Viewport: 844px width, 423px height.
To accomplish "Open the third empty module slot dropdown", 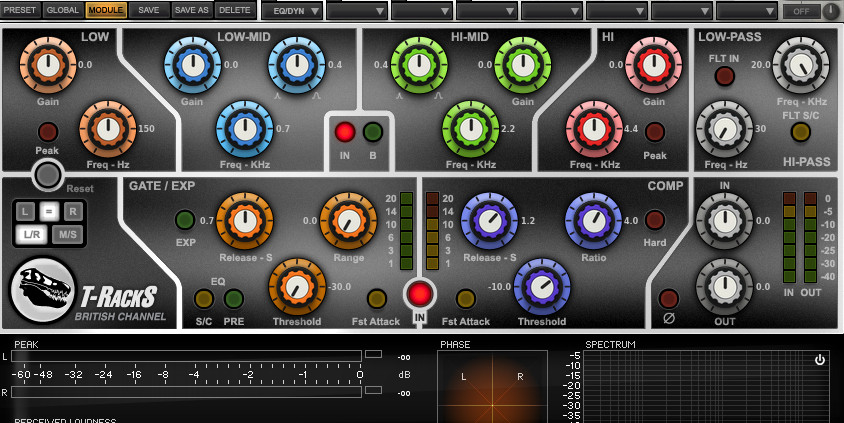I will [x=422, y=11].
